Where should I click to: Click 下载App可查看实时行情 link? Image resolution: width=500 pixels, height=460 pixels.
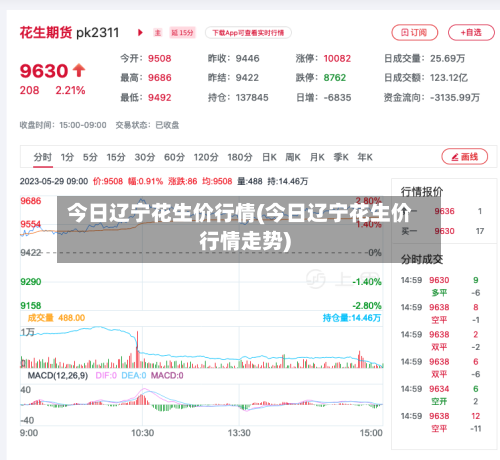click(248, 33)
